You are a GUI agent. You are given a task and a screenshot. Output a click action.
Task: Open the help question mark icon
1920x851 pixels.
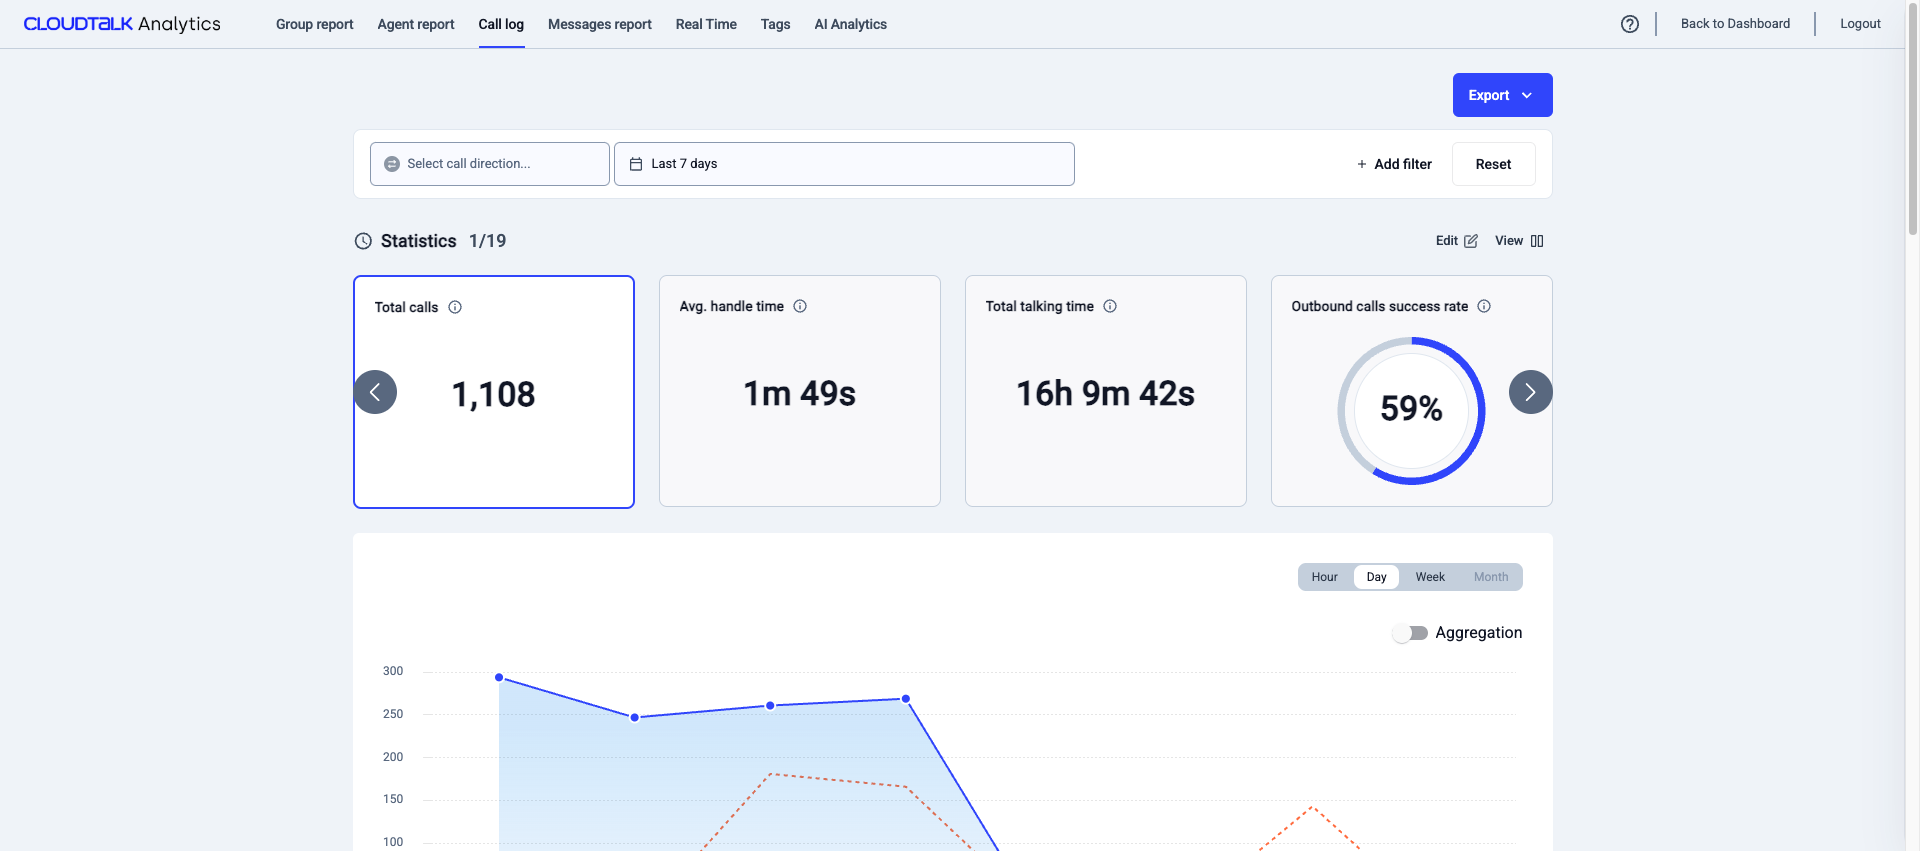1630,24
